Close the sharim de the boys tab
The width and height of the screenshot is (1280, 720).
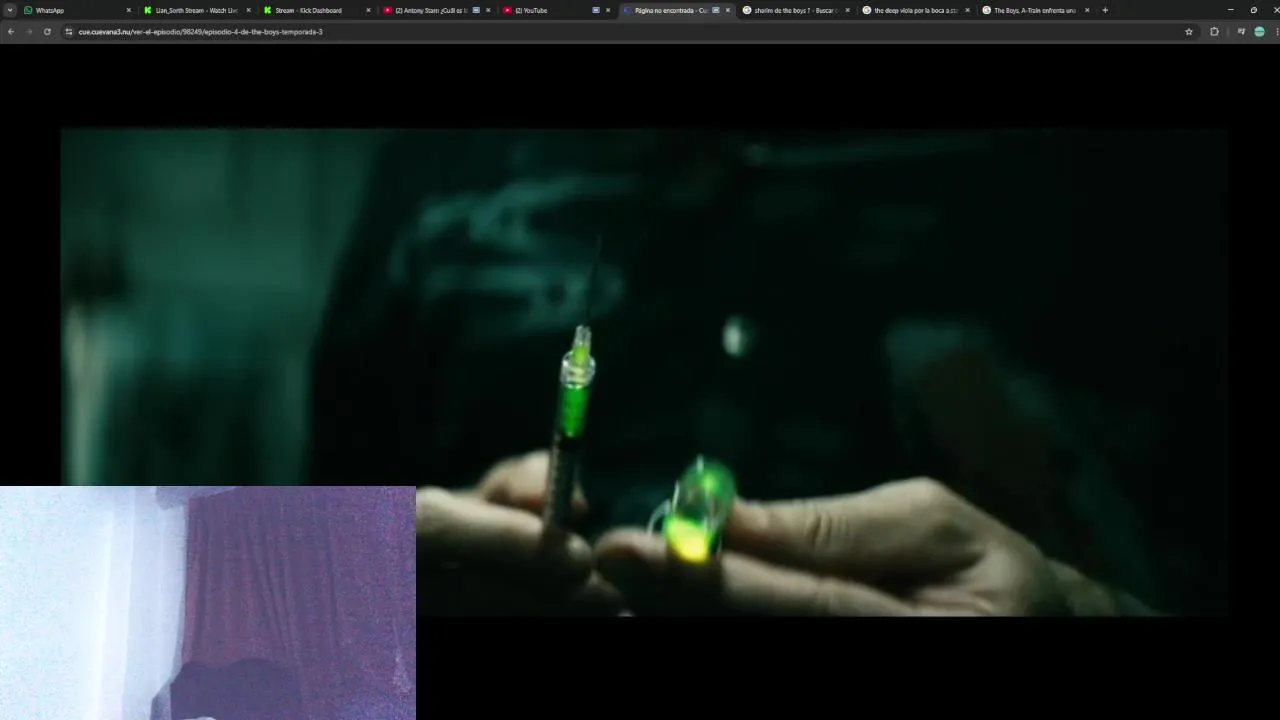coord(848,10)
